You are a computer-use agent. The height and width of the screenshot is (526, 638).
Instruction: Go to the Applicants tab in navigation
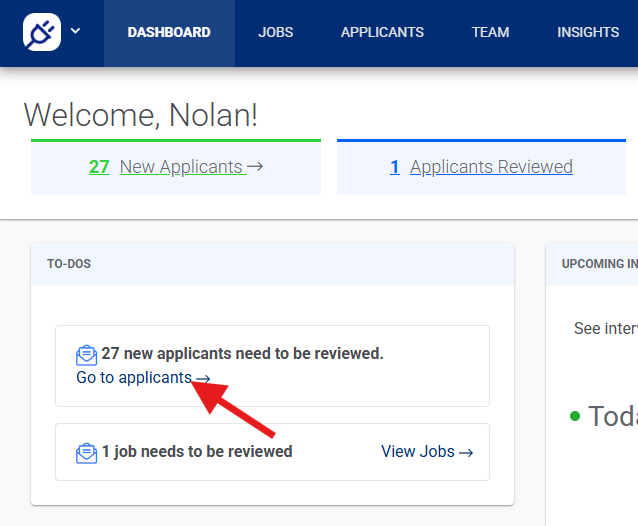382,32
